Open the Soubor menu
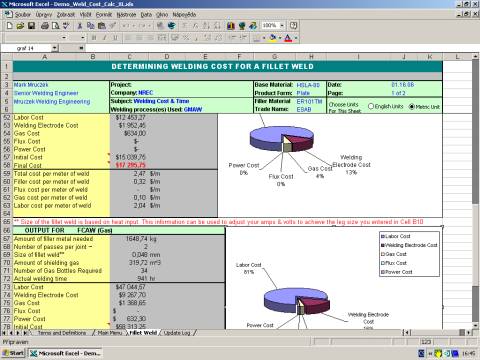480x360 pixels. [22, 15]
